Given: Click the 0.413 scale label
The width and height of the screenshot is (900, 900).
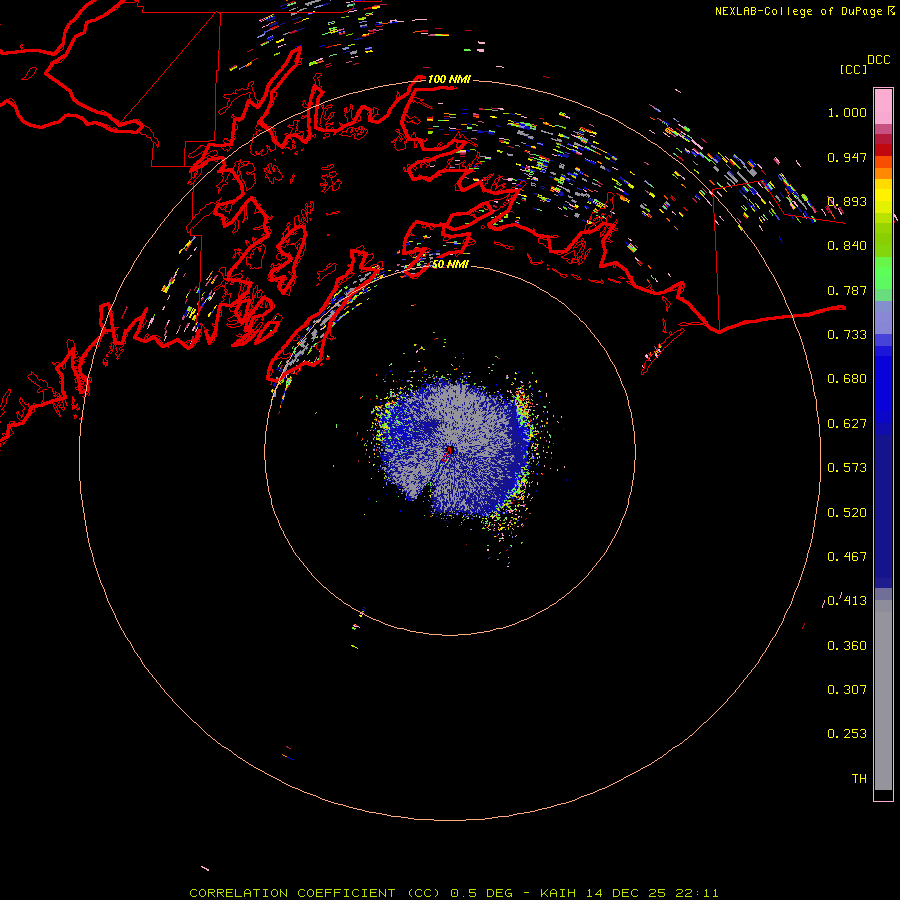Looking at the screenshot, I should pos(847,601).
